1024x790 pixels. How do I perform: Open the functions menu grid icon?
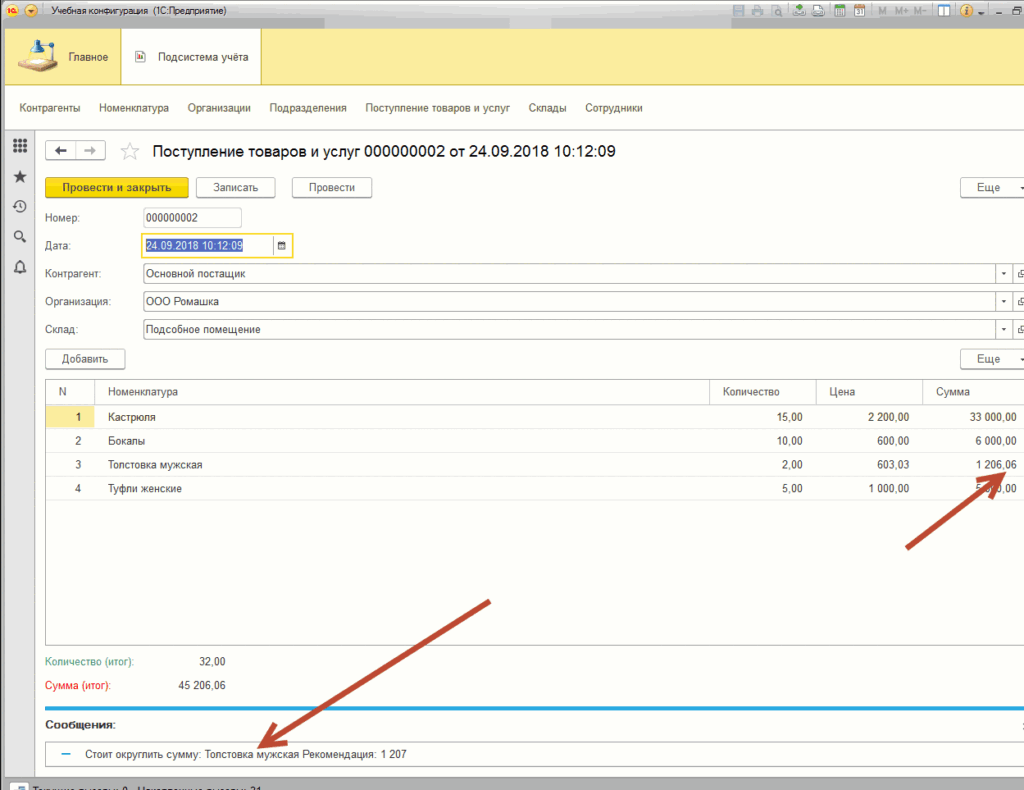tap(19, 146)
